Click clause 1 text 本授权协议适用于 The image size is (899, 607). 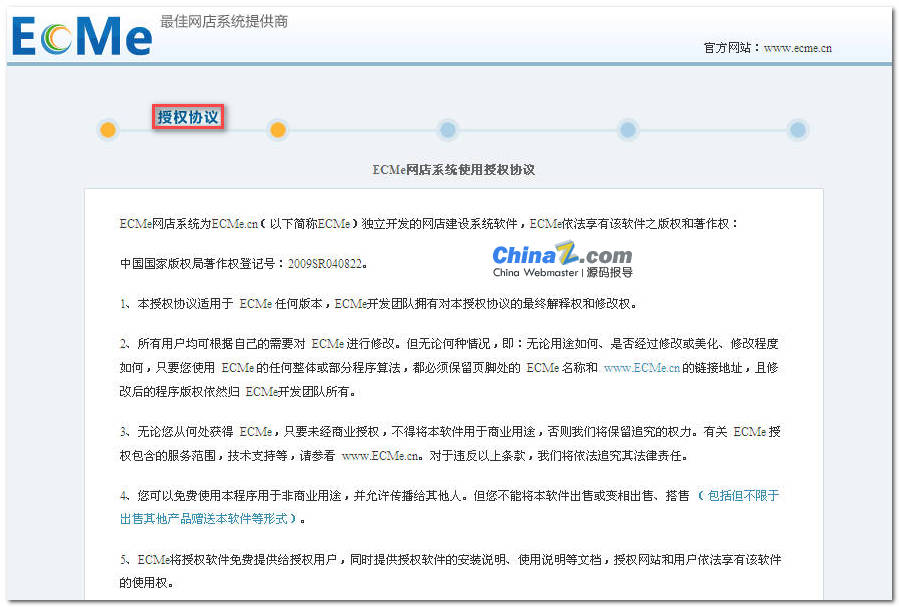[x=185, y=304]
